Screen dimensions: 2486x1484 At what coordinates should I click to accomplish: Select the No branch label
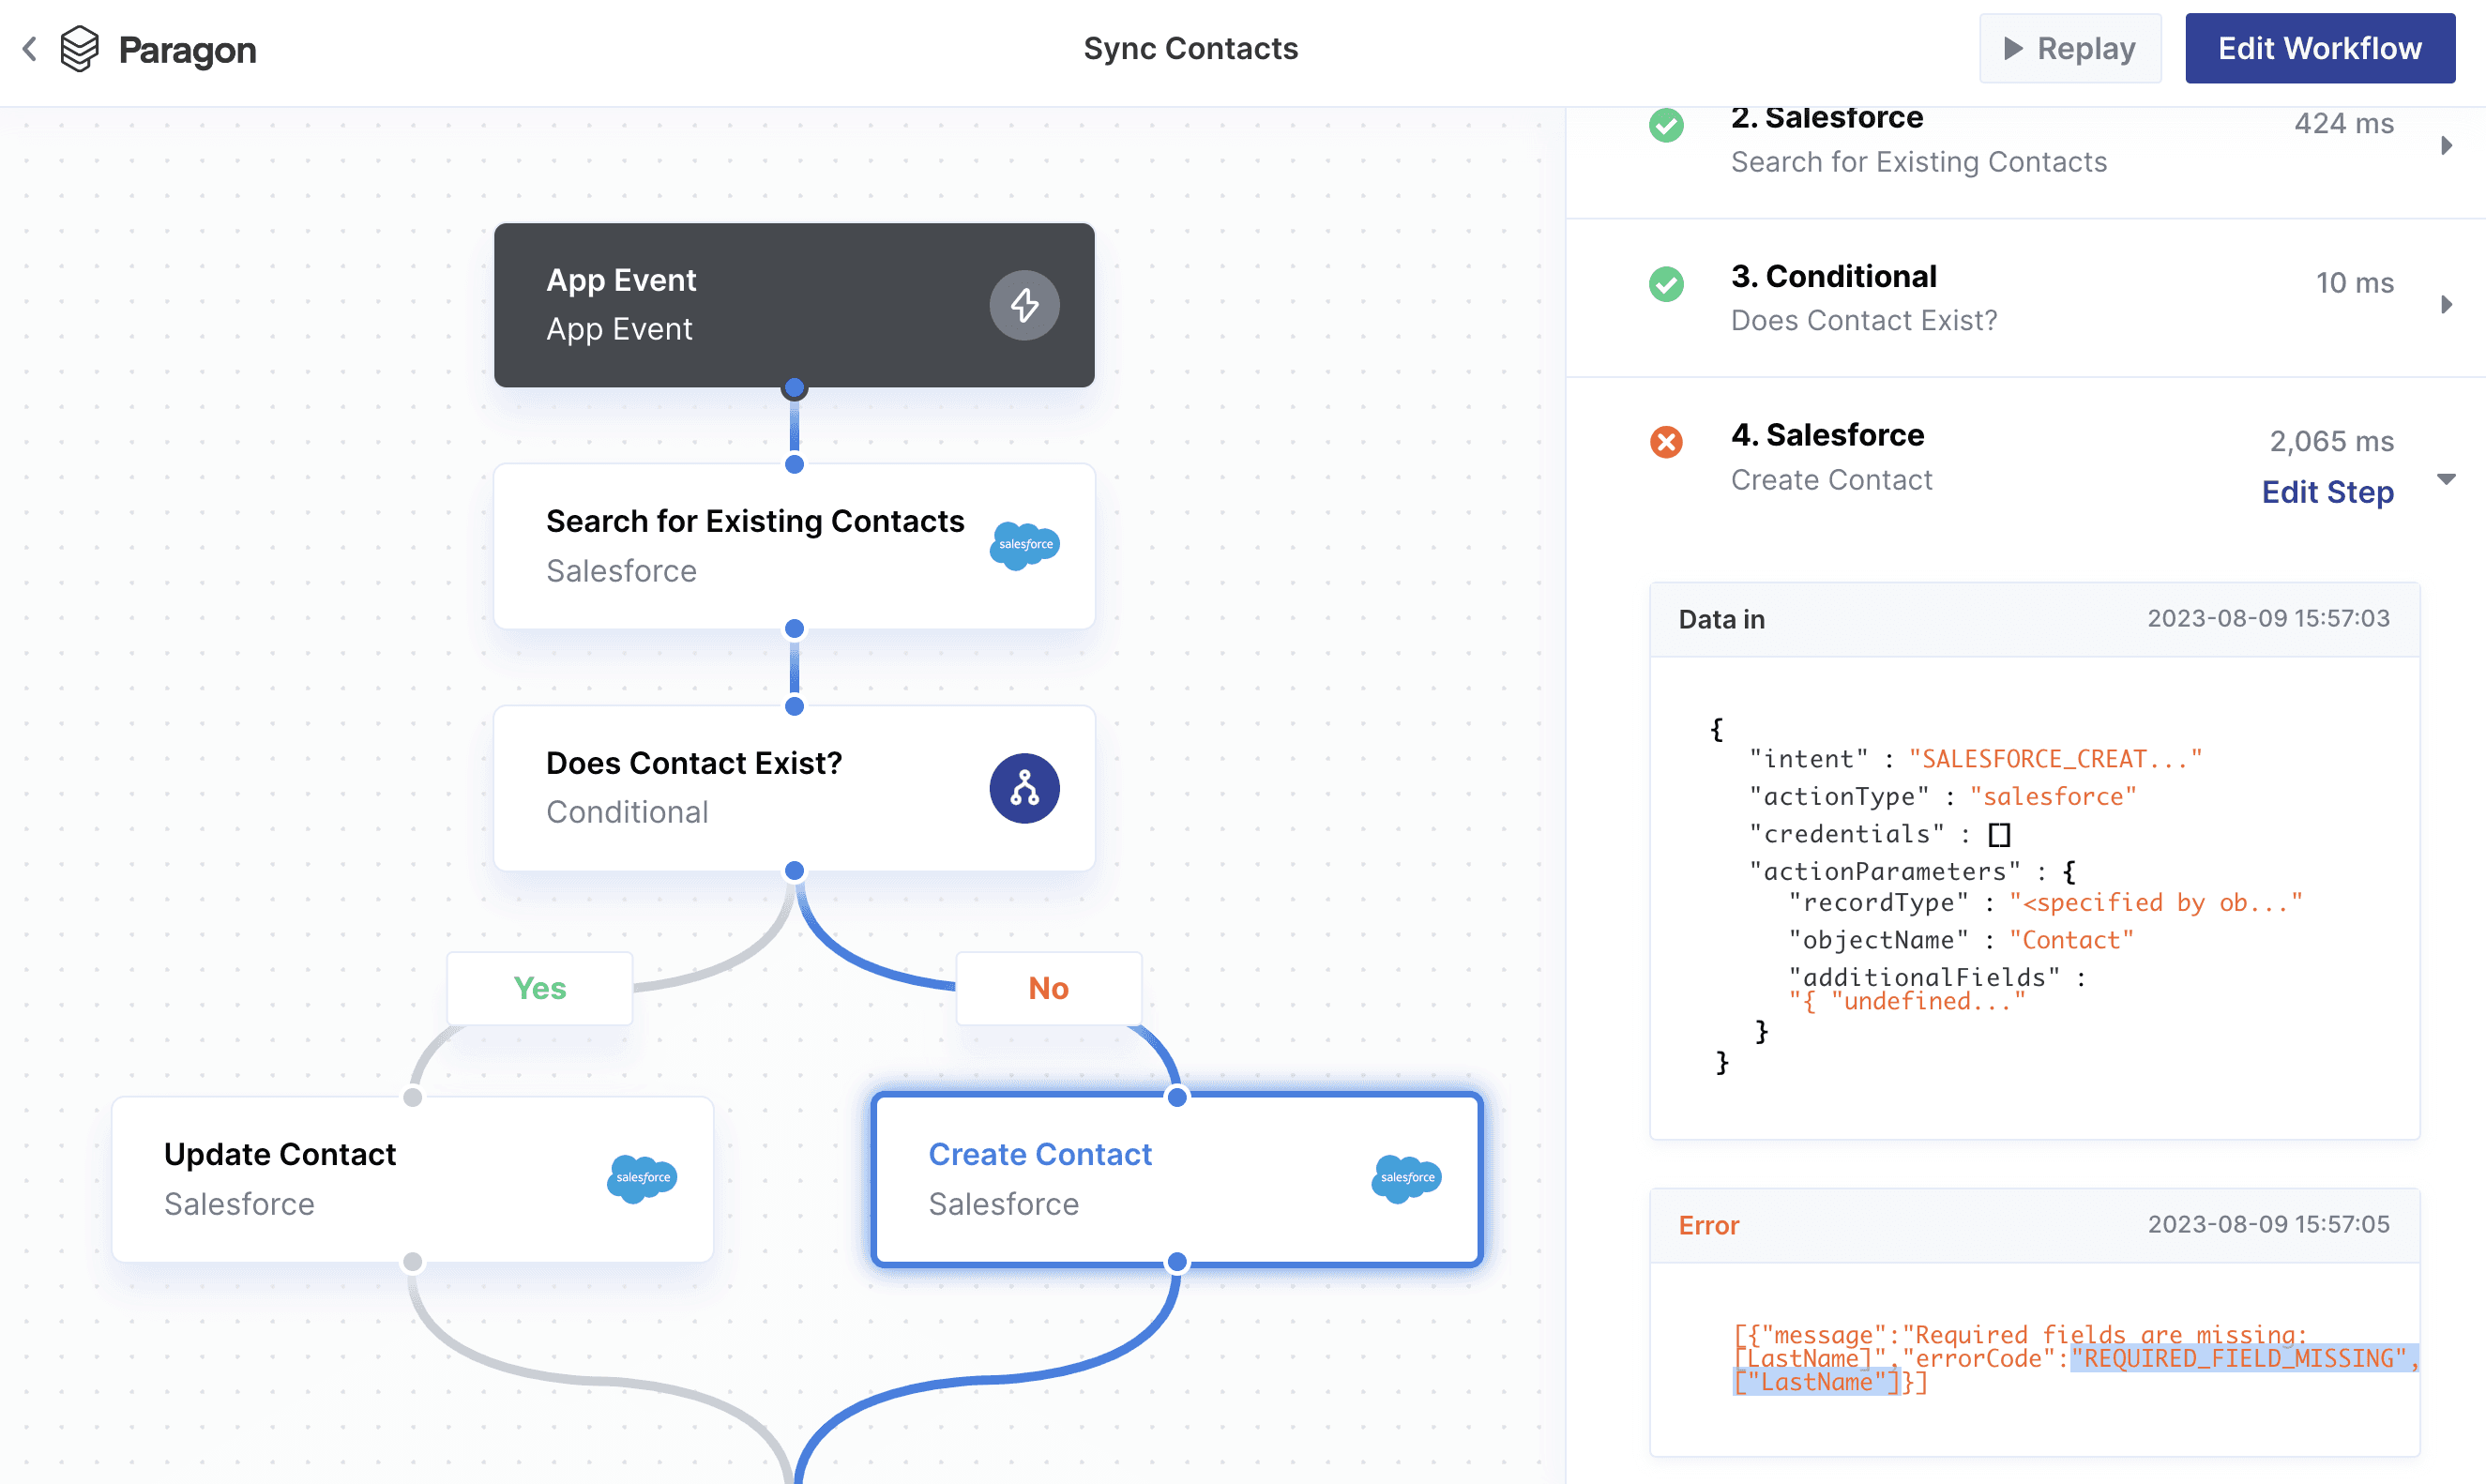point(1048,988)
